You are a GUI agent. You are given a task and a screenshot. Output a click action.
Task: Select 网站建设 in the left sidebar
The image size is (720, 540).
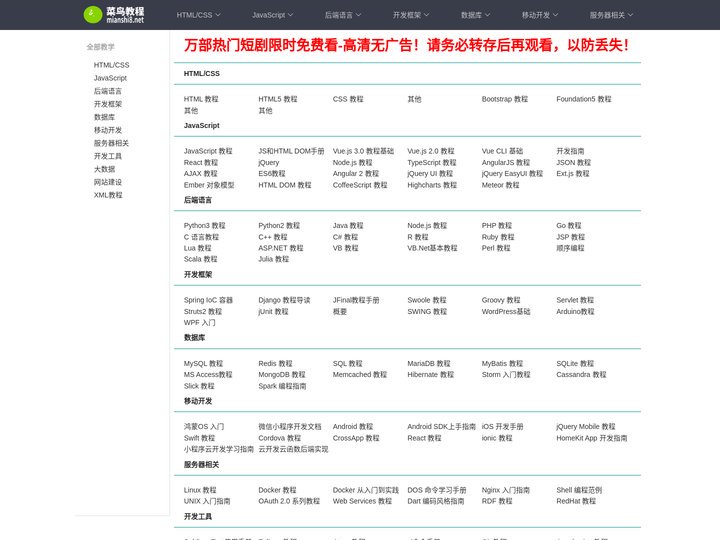tap(108, 182)
